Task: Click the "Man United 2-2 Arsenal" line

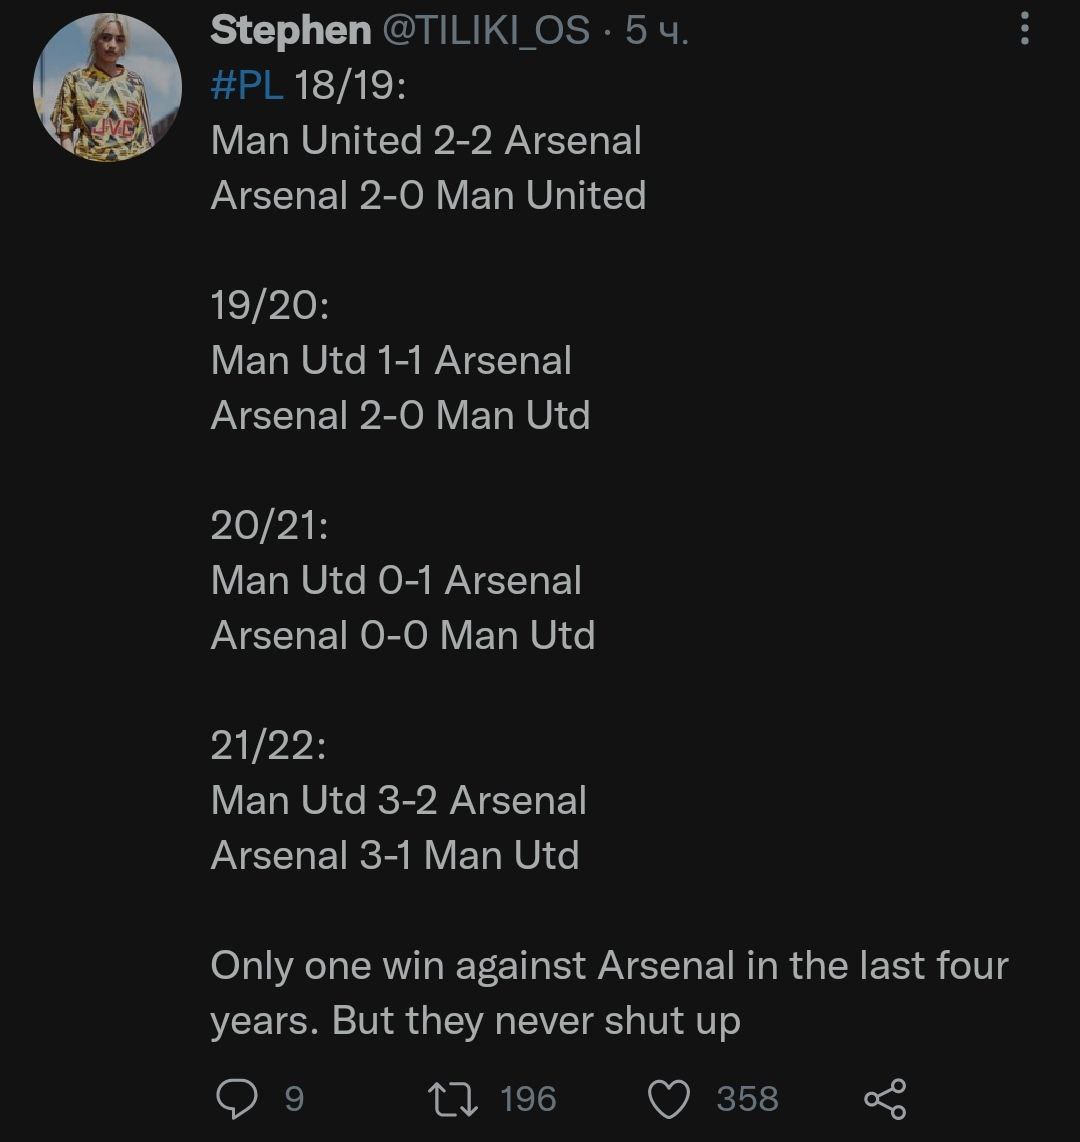Action: (x=426, y=141)
